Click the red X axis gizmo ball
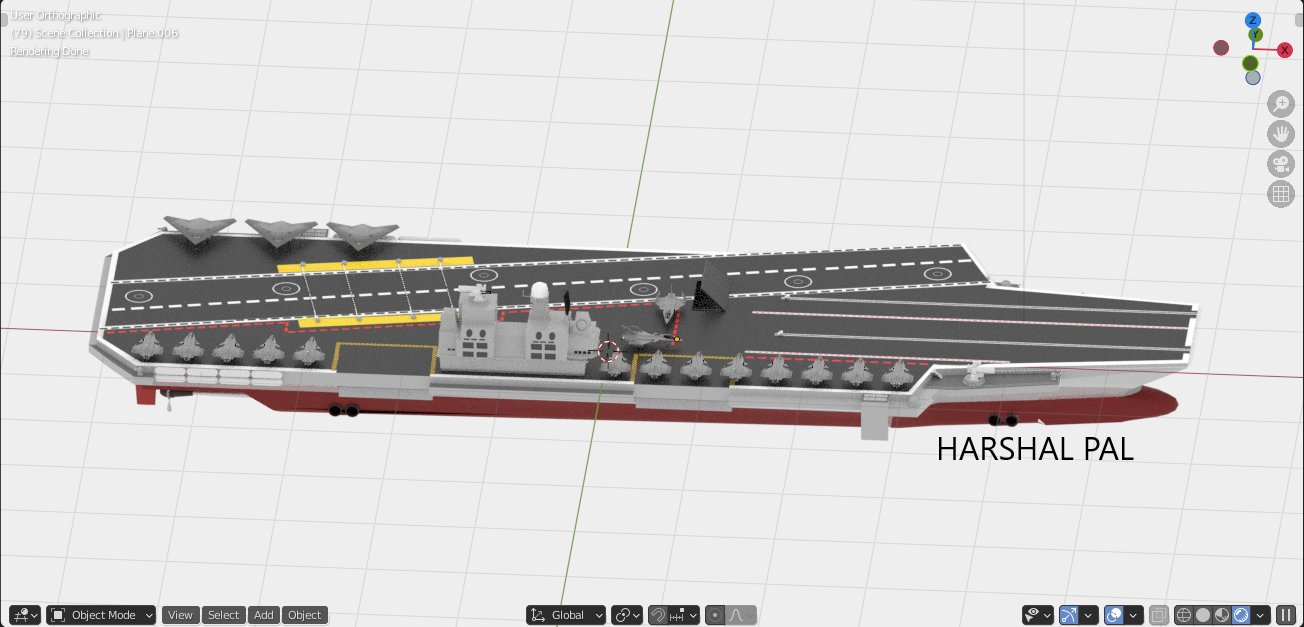 pyautogui.click(x=1284, y=50)
